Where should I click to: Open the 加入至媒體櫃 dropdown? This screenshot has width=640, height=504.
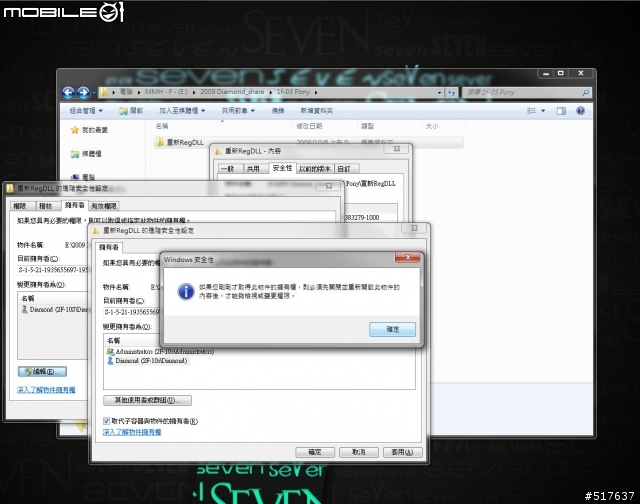coord(182,111)
